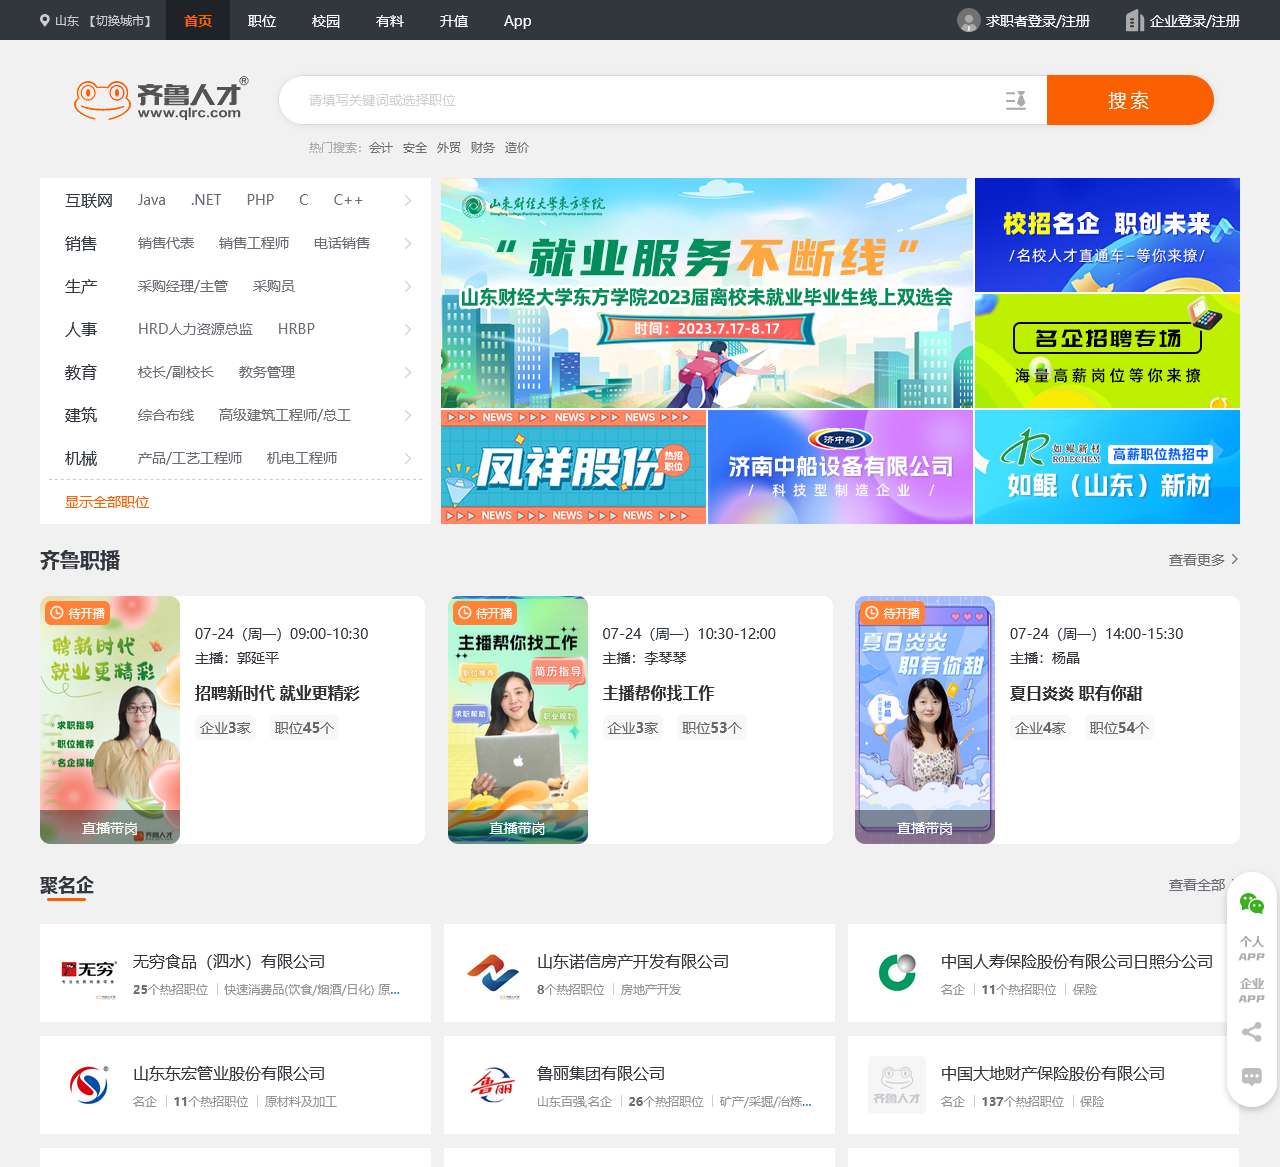1280x1167 pixels.
Task: Select the 职位 navigation tab
Action: pyautogui.click(x=262, y=20)
